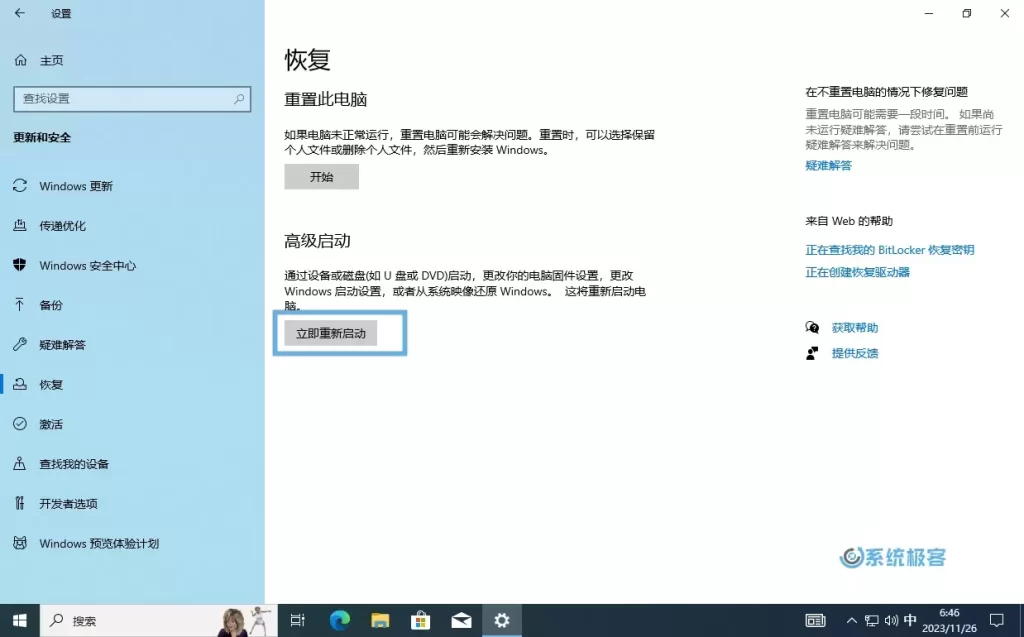This screenshot has width=1024, height=637.
Task: Open the BitLocker 恢复密钥 help link
Action: point(887,249)
